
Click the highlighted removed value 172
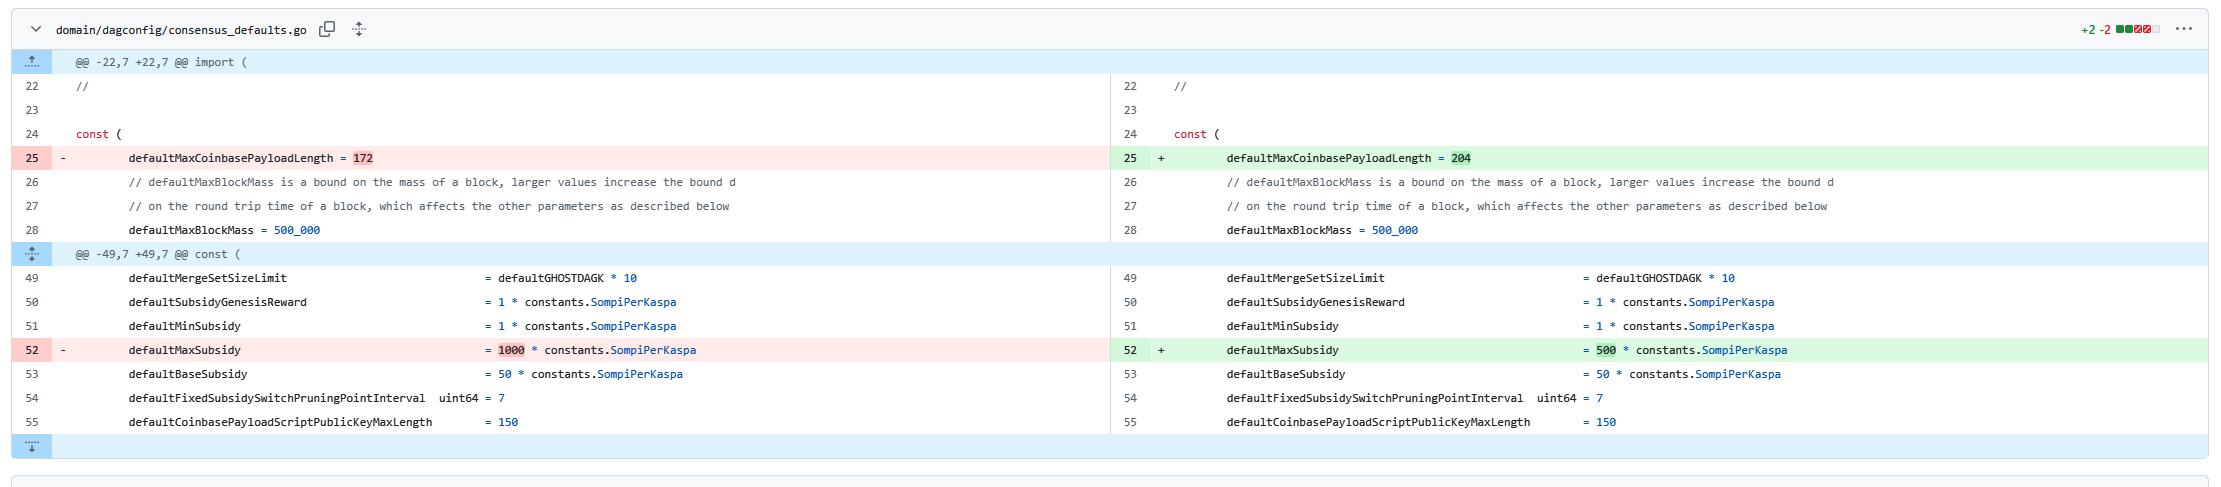pos(363,158)
